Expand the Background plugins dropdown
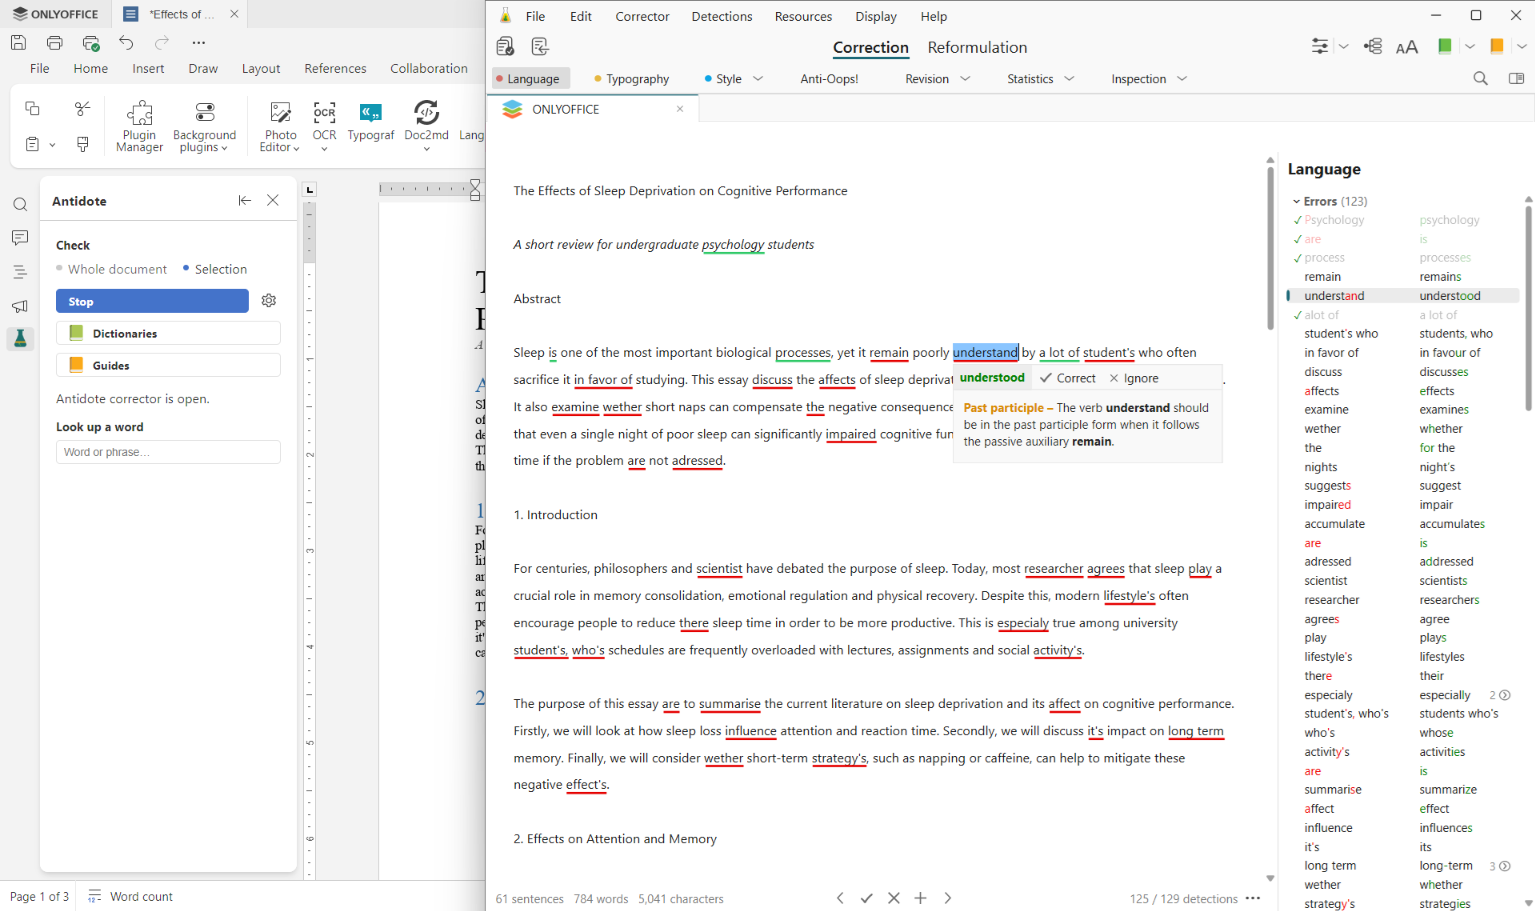 pyautogui.click(x=204, y=126)
